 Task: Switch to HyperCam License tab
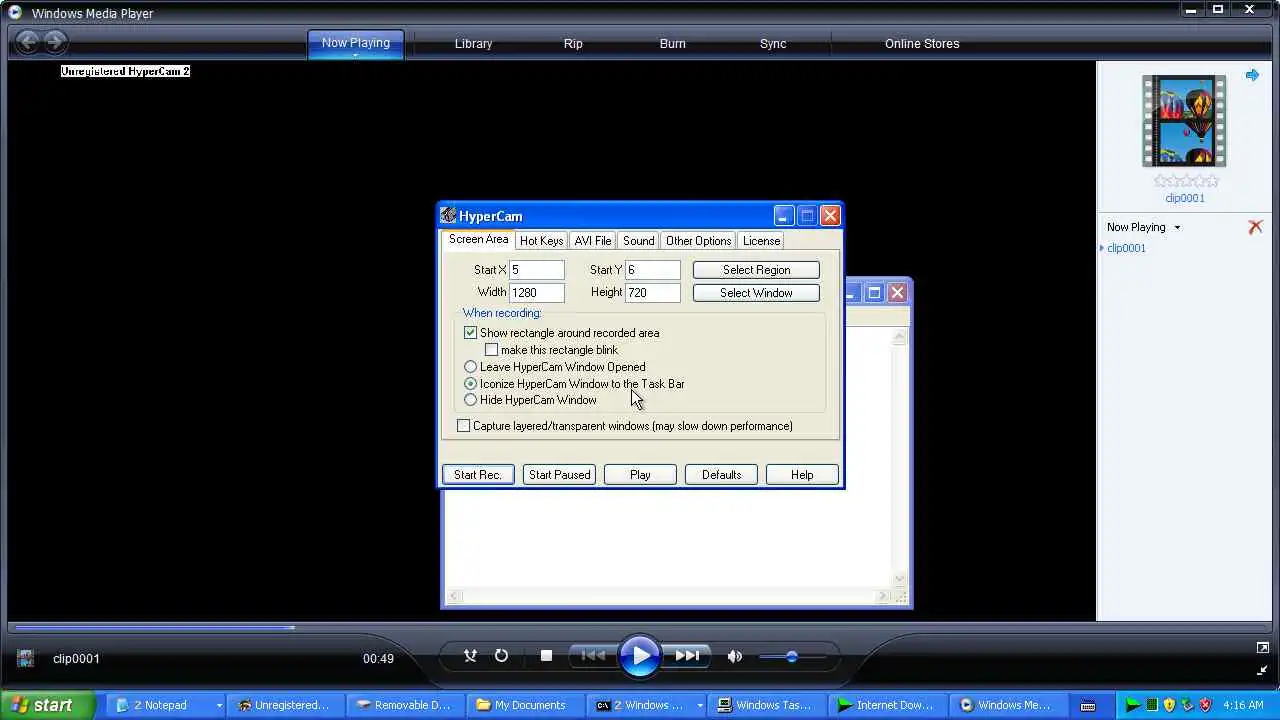[x=761, y=241]
